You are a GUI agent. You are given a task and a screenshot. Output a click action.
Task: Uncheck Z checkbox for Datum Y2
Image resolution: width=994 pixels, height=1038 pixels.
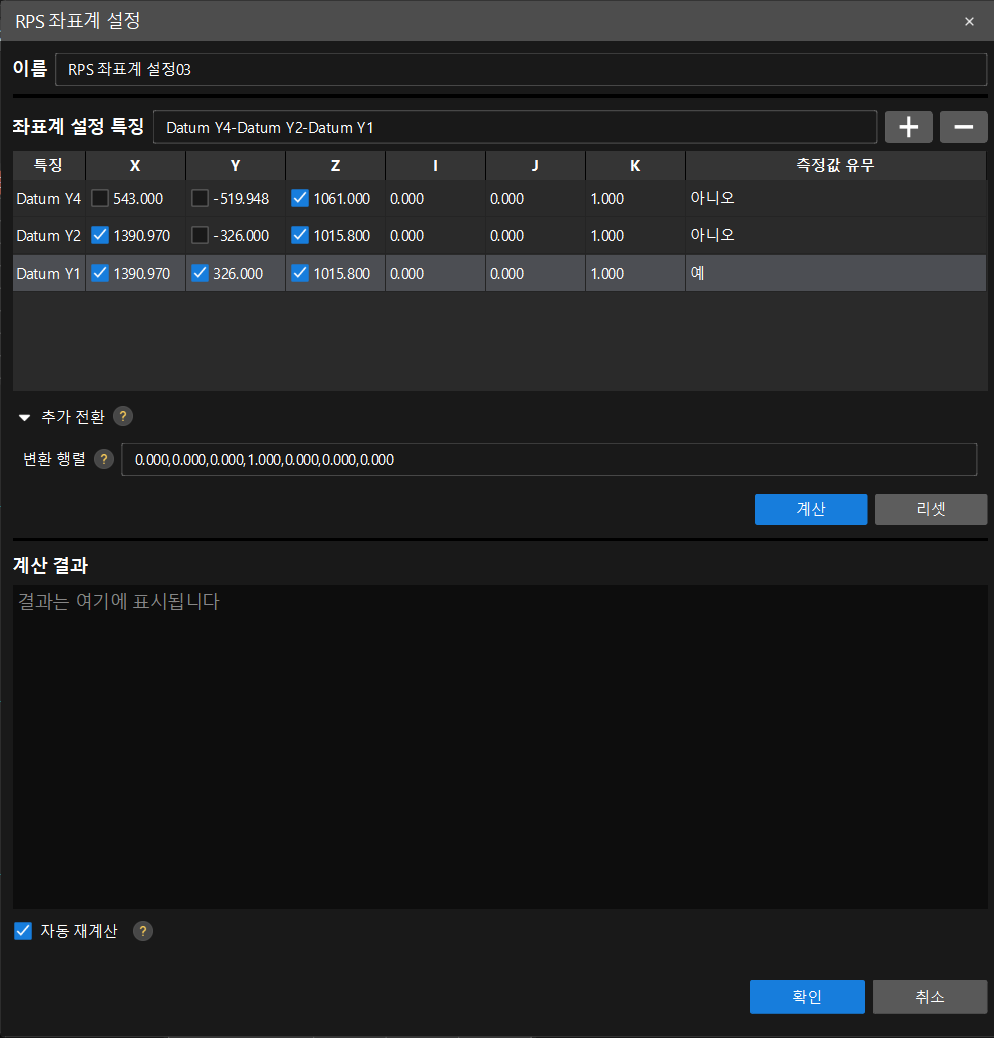[300, 235]
